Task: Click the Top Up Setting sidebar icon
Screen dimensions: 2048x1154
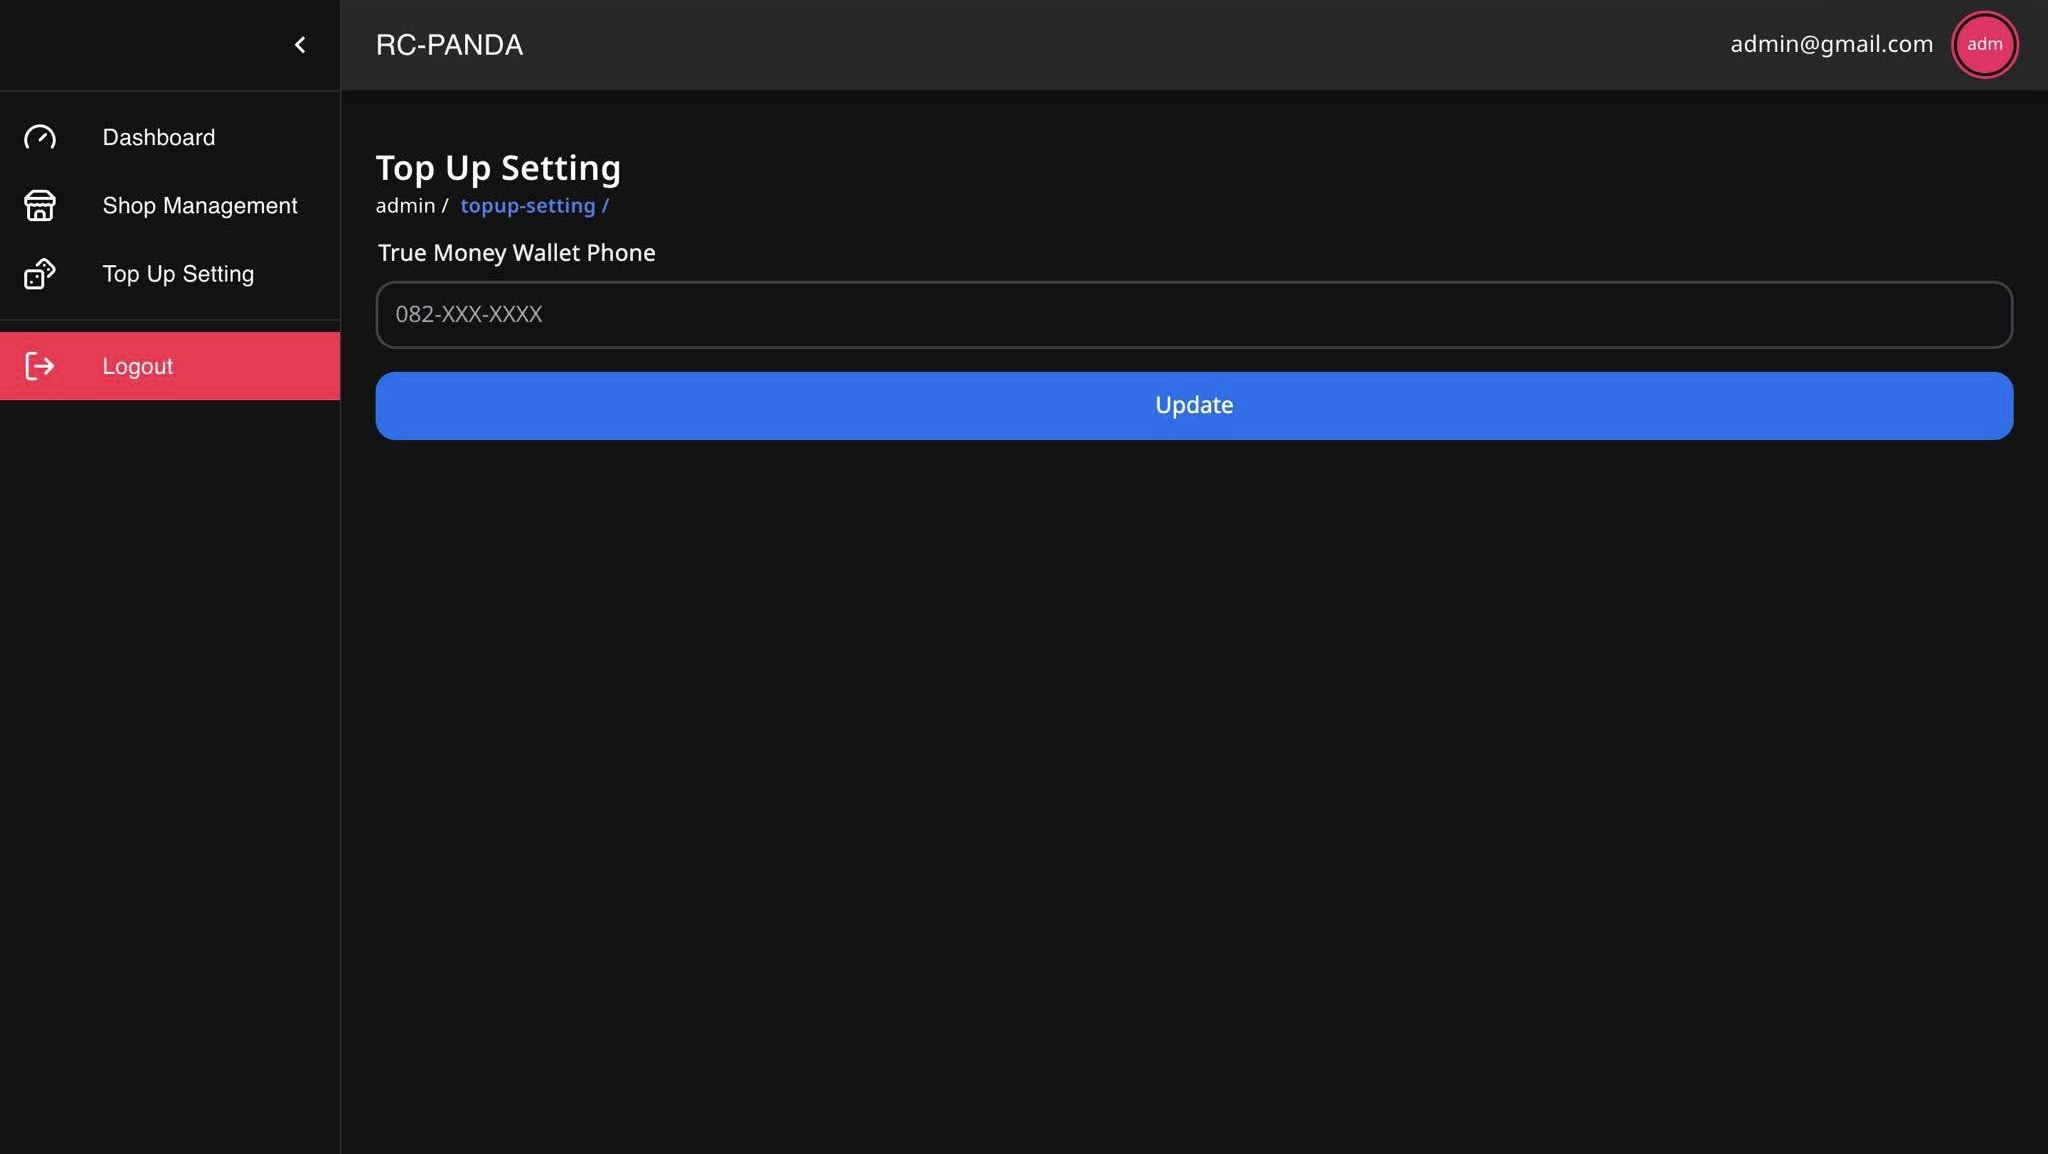Action: (40, 274)
